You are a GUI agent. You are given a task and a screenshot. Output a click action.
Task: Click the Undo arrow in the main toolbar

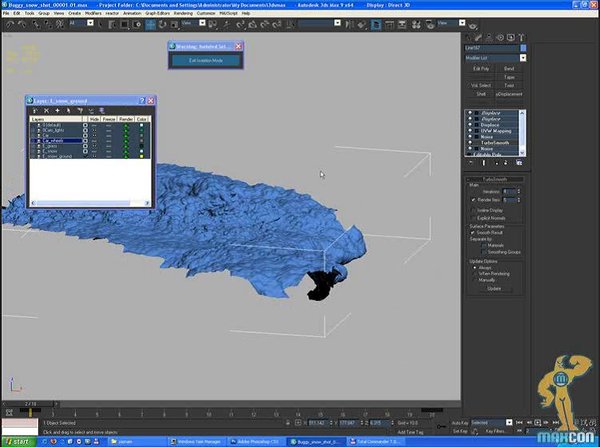(10, 24)
